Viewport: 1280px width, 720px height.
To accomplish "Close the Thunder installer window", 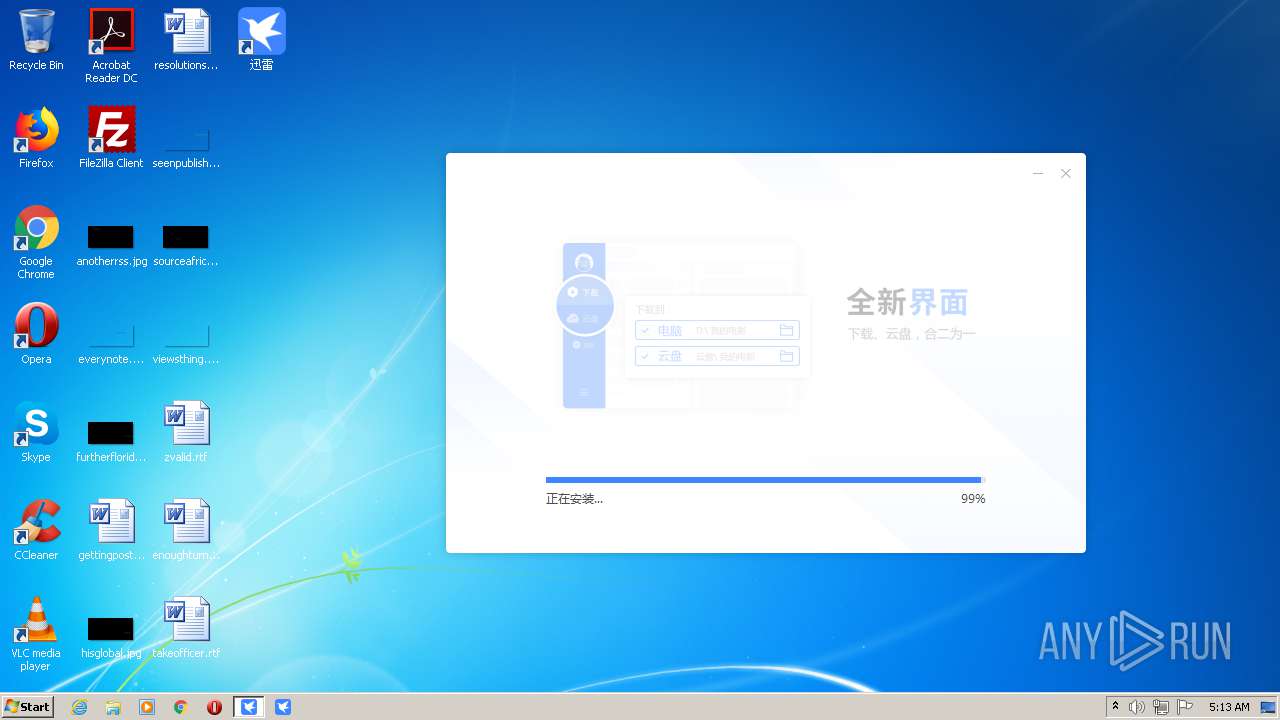I will click(x=1066, y=173).
